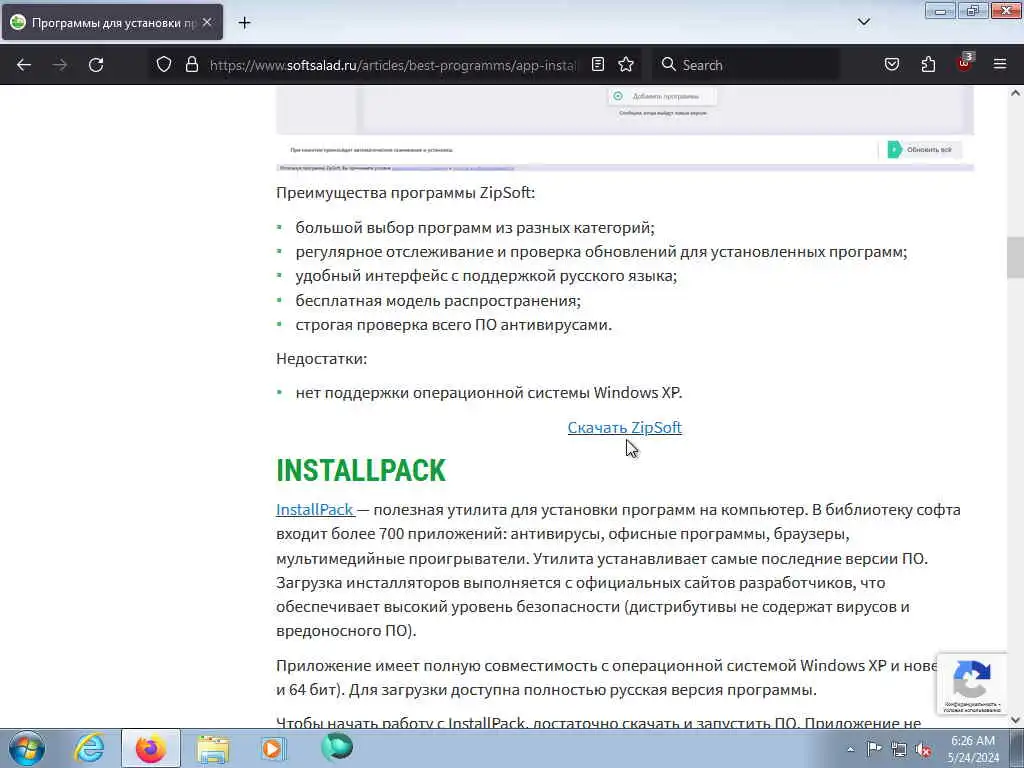List all tabs dropdown arrow
1024x768 pixels.
(863, 22)
